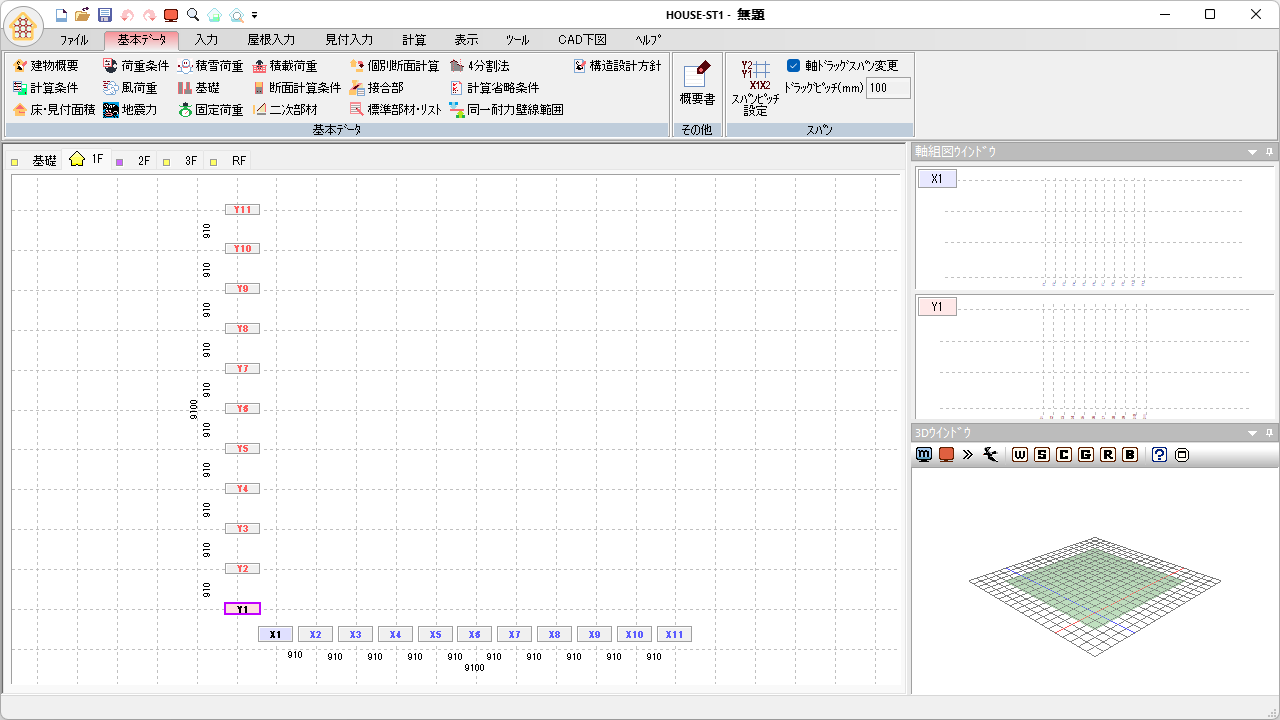Toggle the S display button in 3D window

tap(1042, 455)
